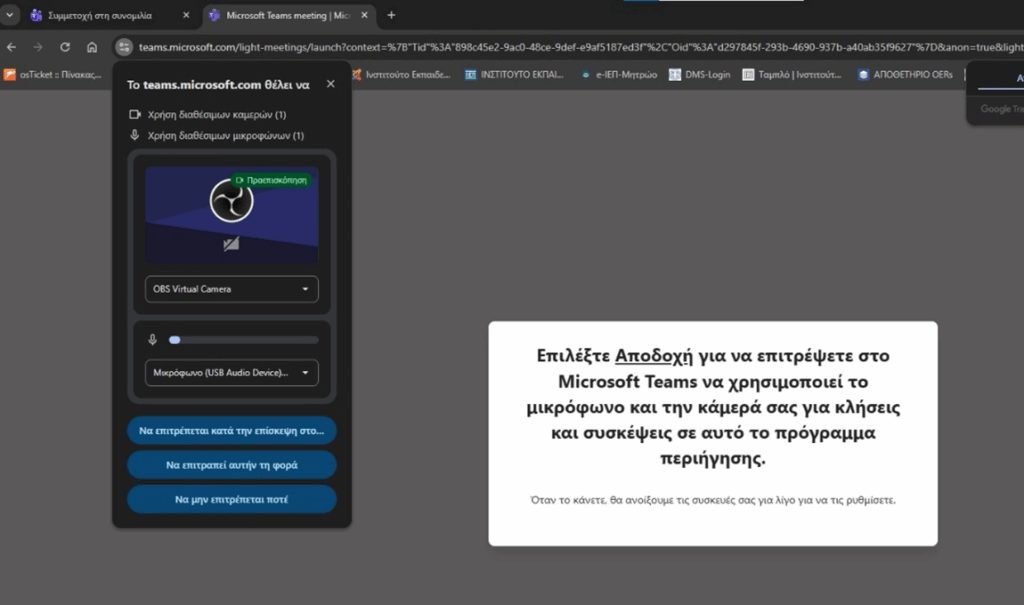
Task: Select the Microsoft Teams meeting tab
Action: point(280,15)
